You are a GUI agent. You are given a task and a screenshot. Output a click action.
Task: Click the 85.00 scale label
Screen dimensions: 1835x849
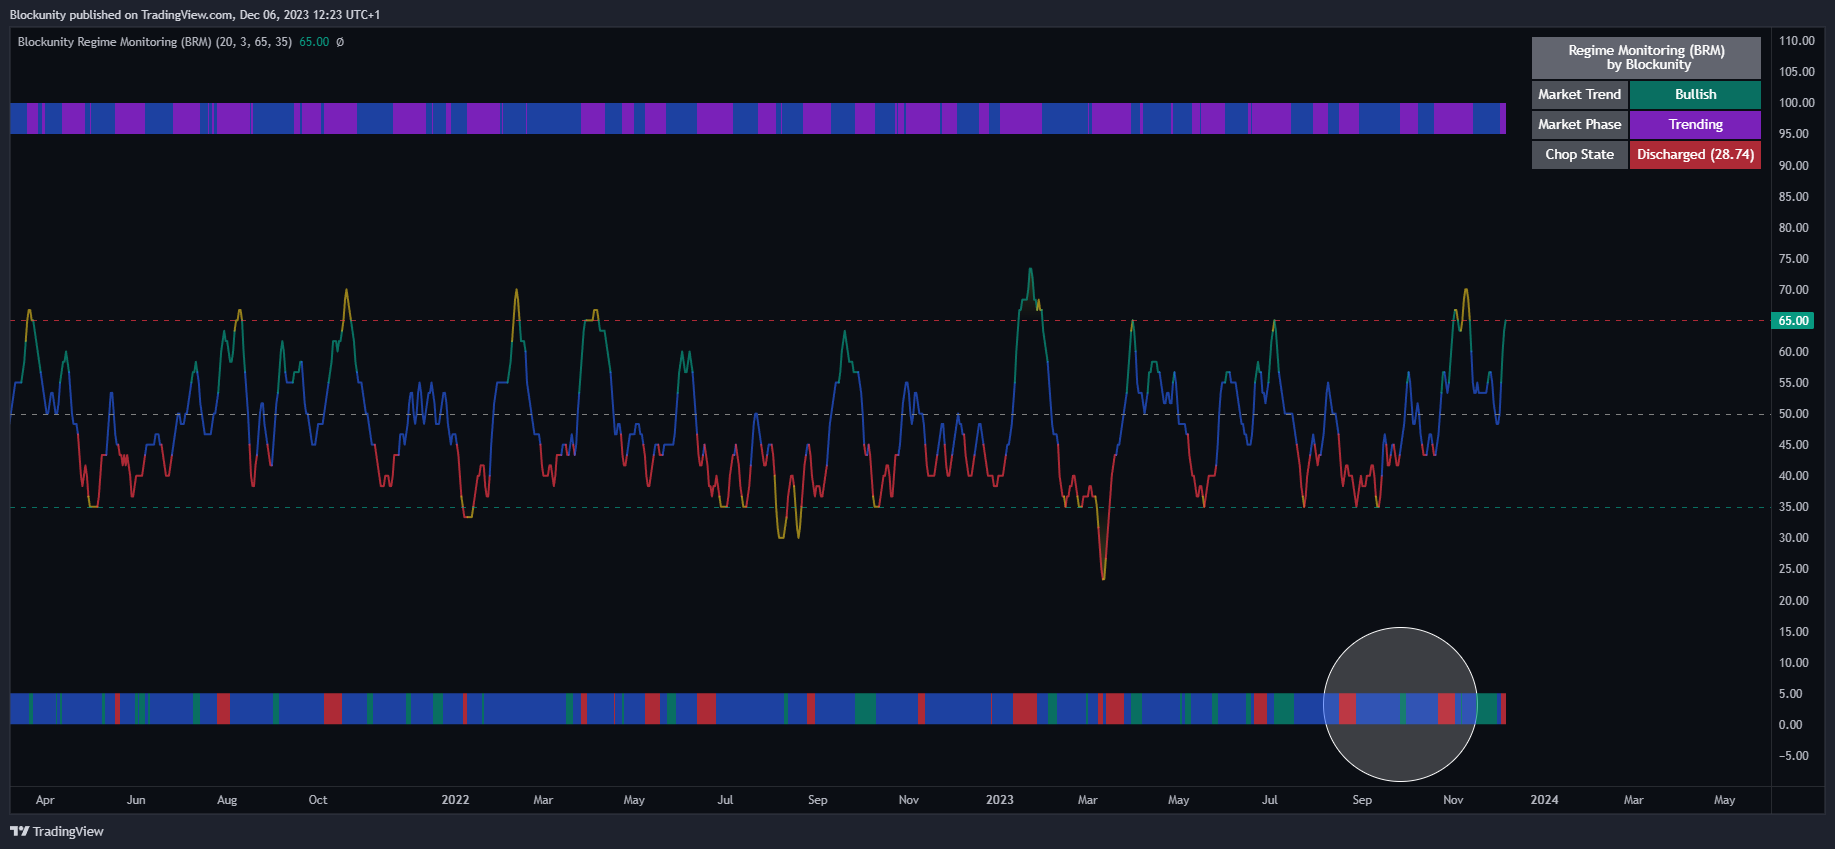click(x=1794, y=197)
